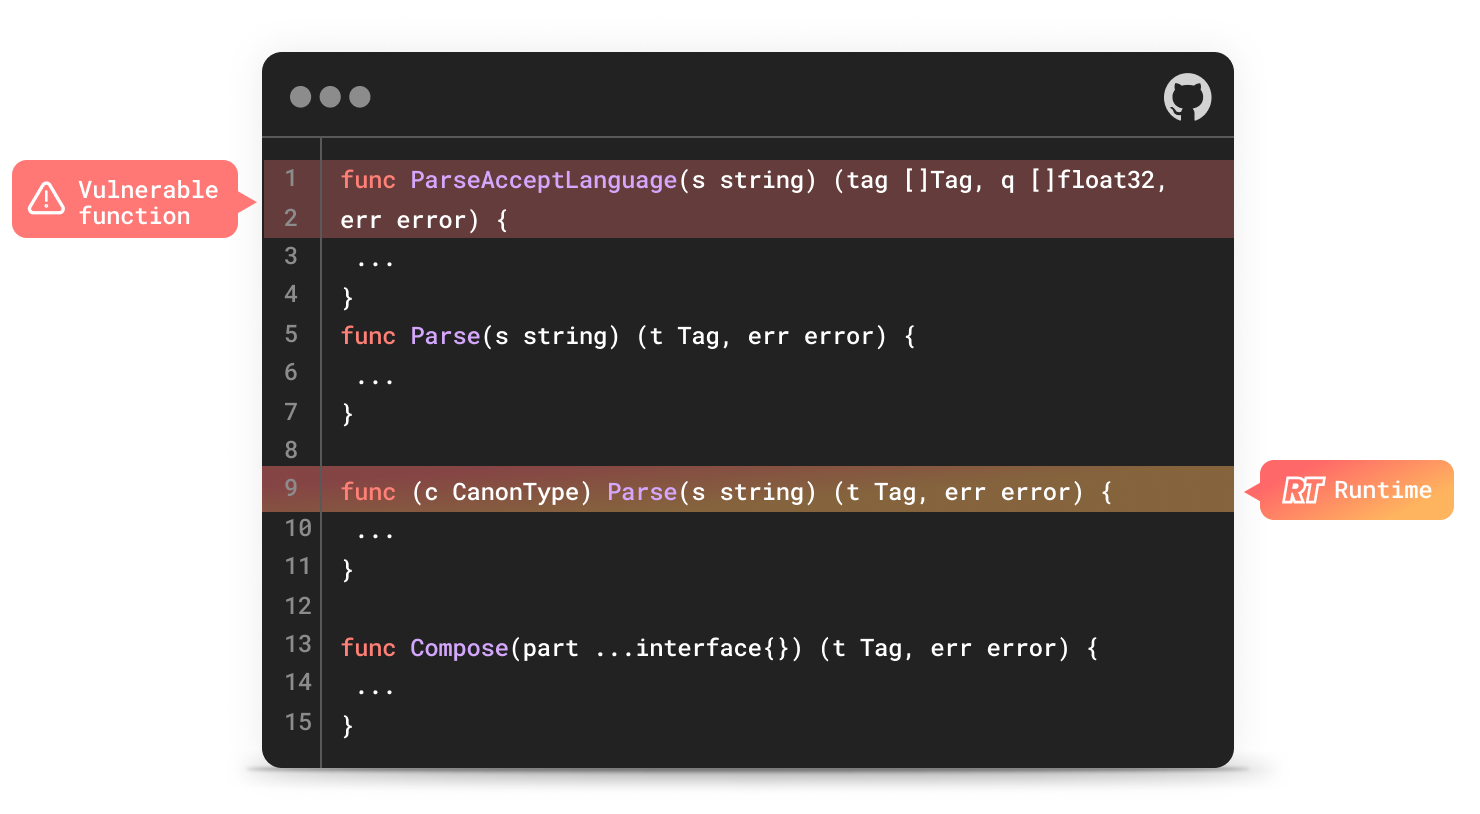The image size is (1480, 814).
Task: Expand the ellipsis on line 14
Action: (375, 690)
